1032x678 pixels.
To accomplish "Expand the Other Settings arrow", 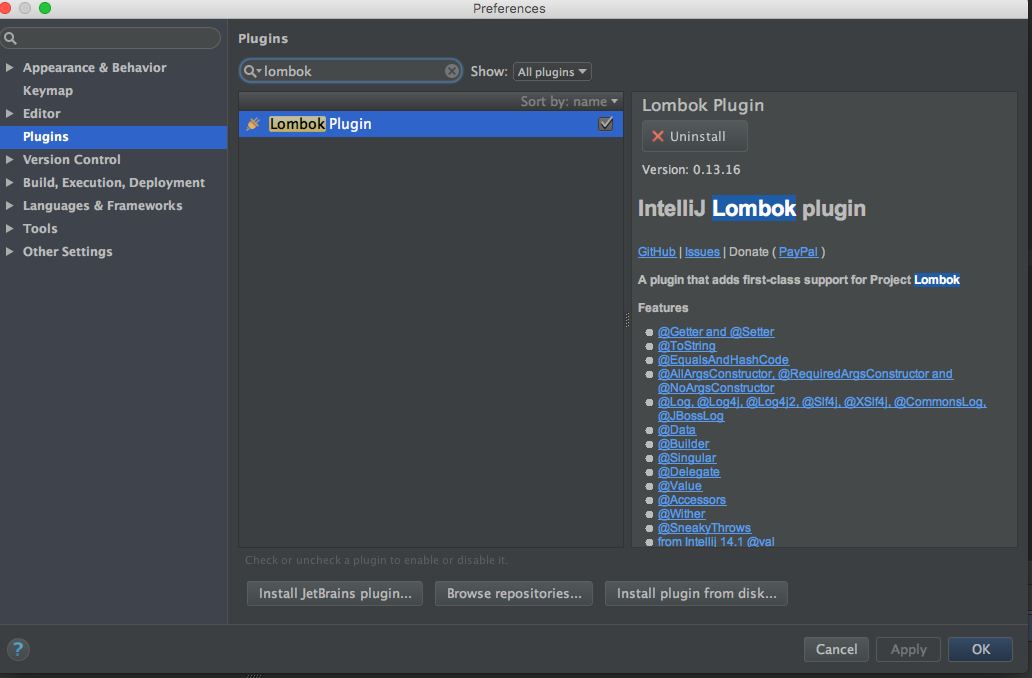I will 9,251.
